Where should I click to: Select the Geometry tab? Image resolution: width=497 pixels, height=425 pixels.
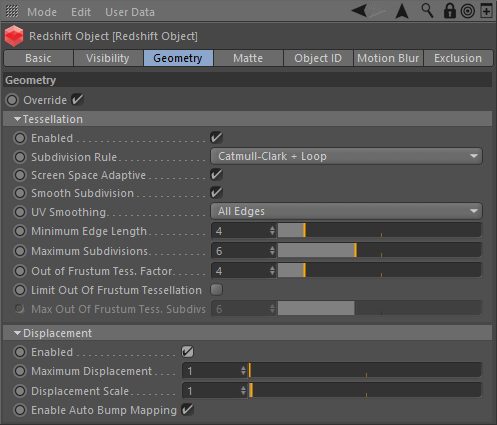(178, 58)
